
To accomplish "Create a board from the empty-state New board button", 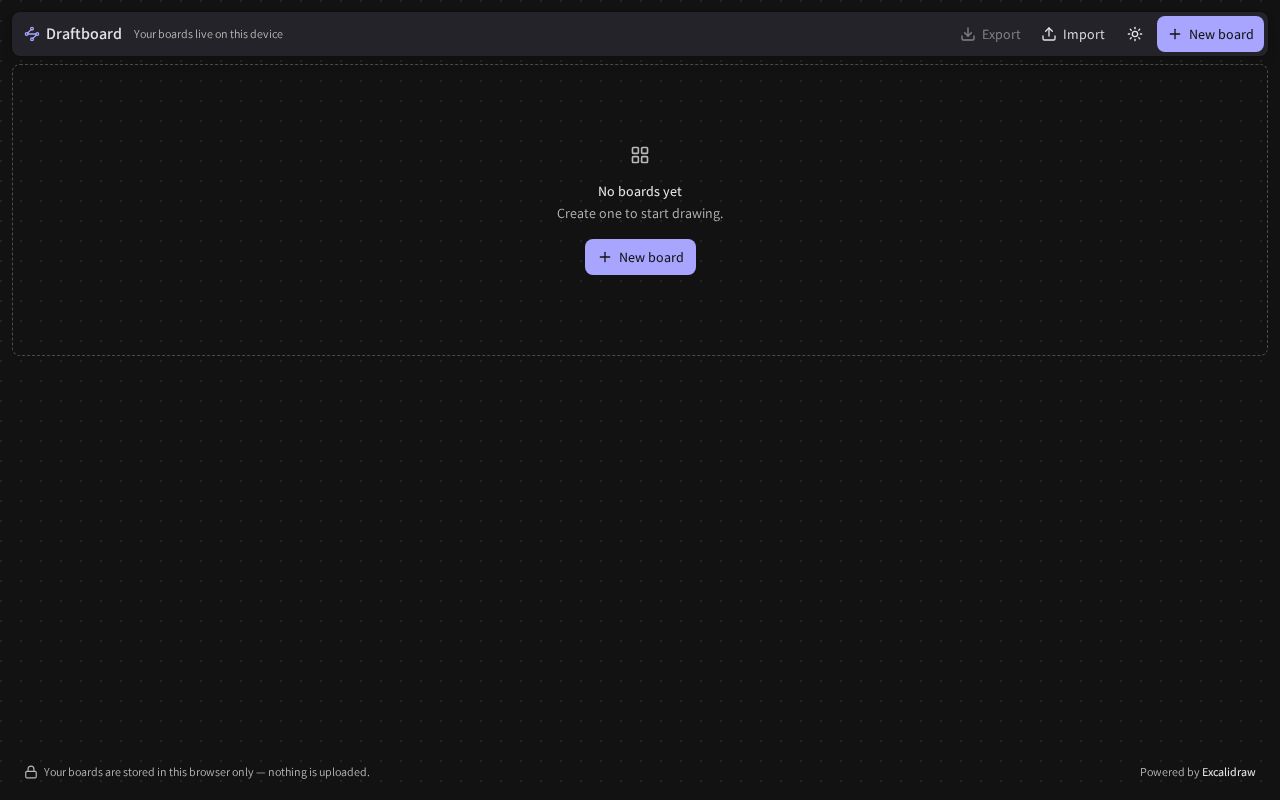I will (640, 257).
